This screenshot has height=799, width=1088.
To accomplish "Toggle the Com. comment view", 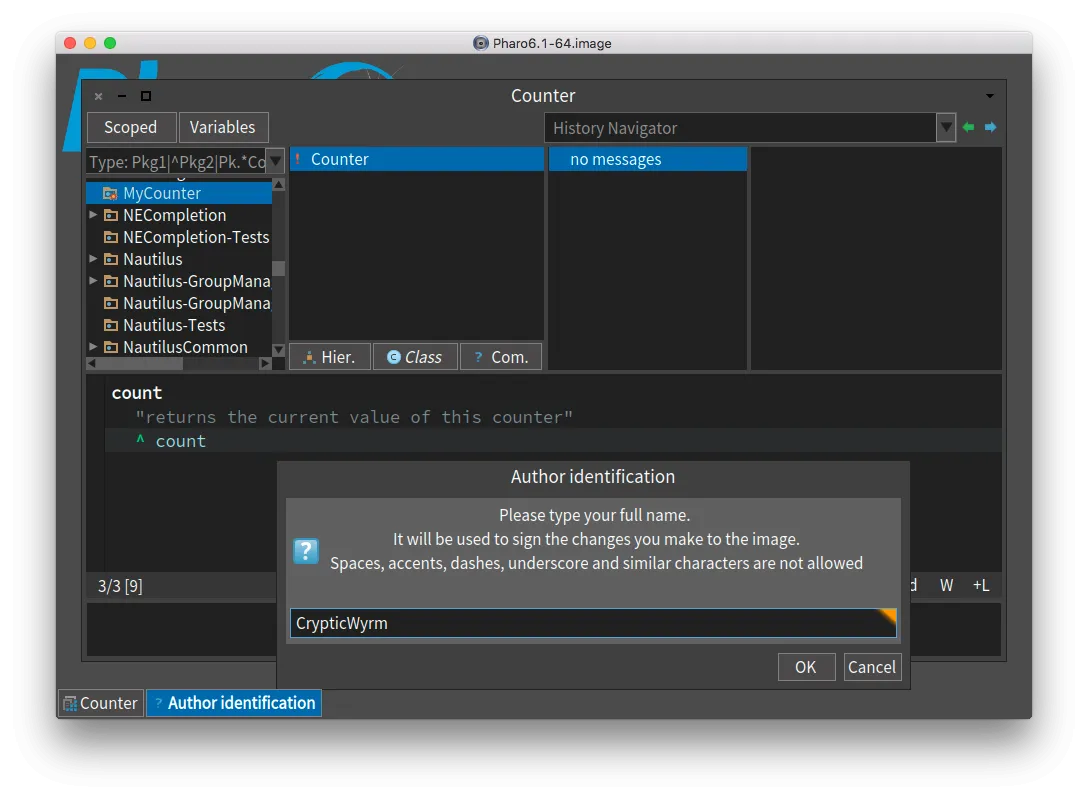I will (x=500, y=356).
